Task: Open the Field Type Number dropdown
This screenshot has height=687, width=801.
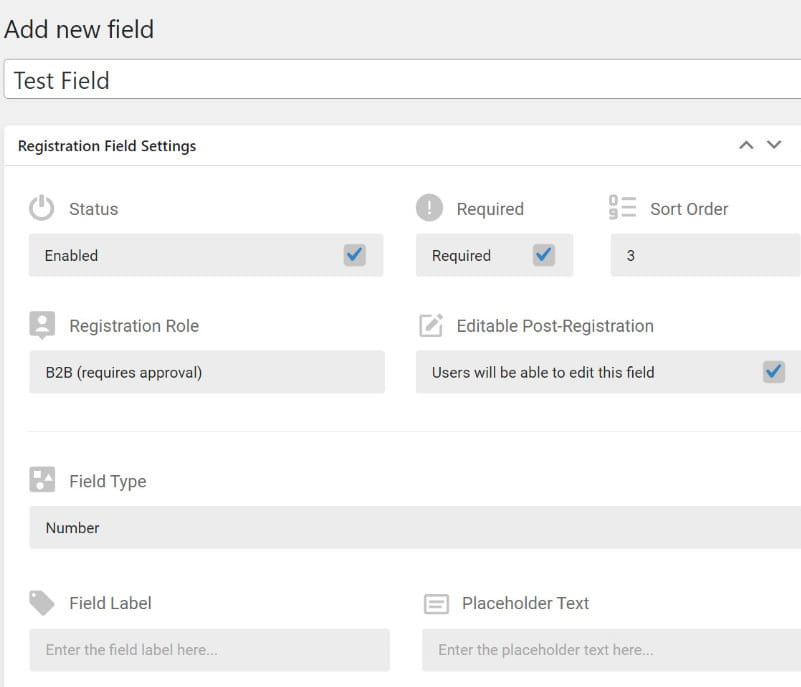Action: pyautogui.click(x=414, y=528)
